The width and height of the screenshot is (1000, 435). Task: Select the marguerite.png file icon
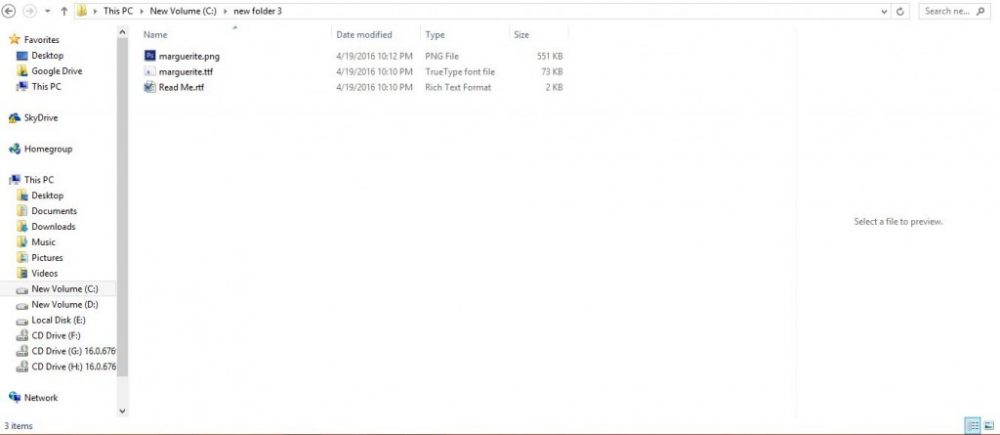tap(150, 56)
